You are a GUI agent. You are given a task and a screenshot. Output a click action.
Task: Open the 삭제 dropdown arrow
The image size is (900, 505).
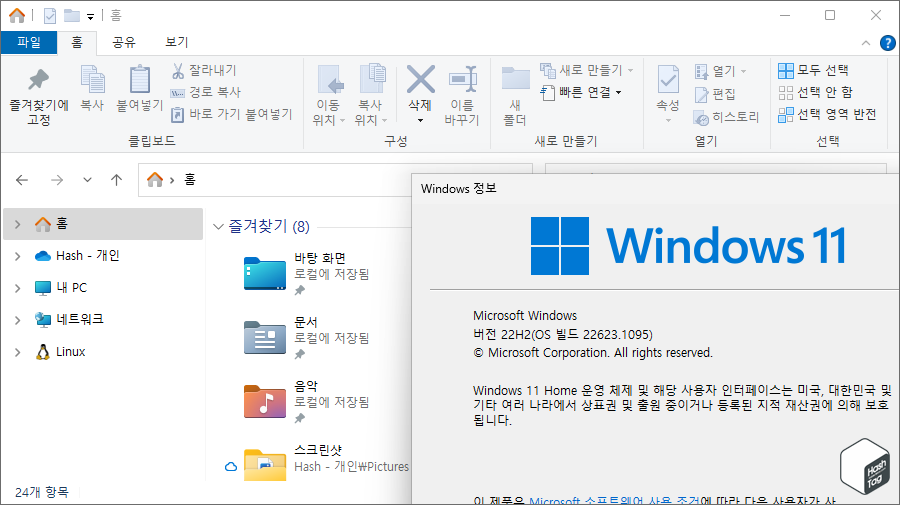tap(420, 121)
